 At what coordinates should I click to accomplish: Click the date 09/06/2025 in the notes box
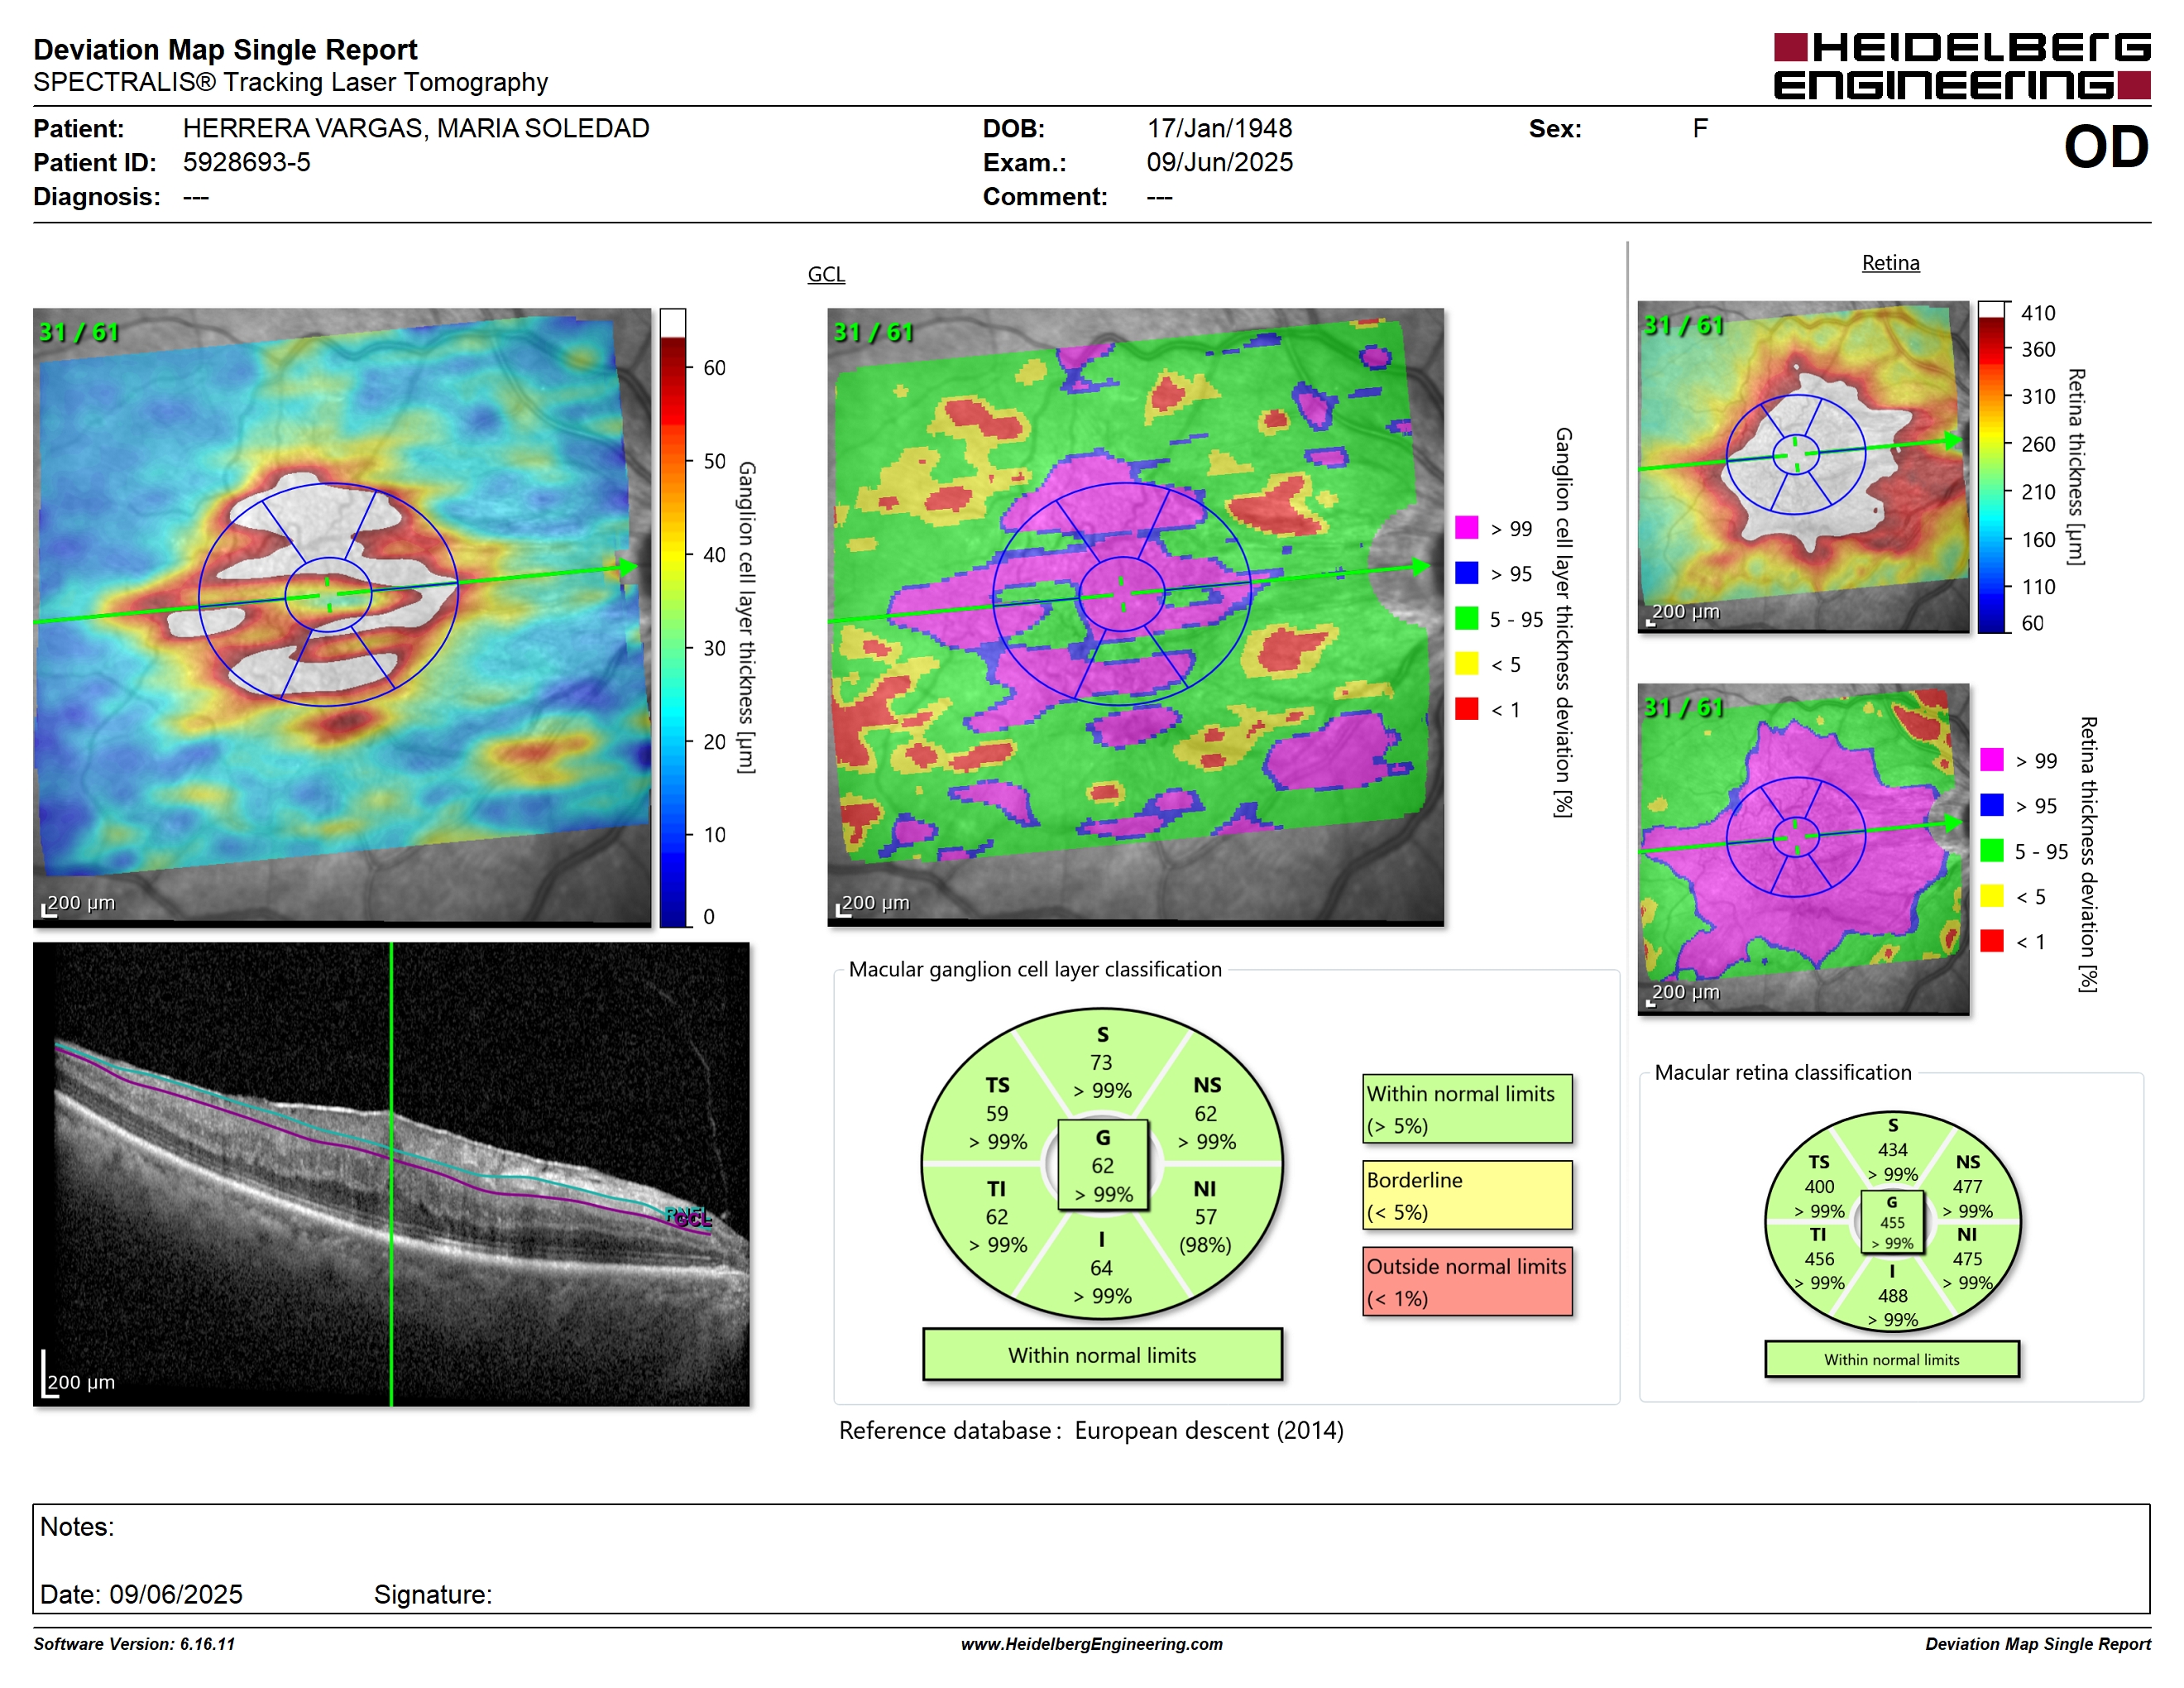point(176,1594)
